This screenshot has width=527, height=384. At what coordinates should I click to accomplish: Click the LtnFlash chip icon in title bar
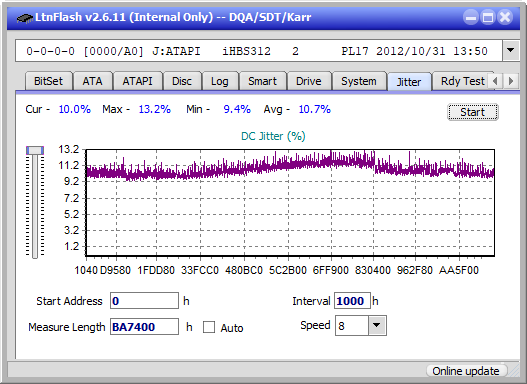tap(25, 17)
